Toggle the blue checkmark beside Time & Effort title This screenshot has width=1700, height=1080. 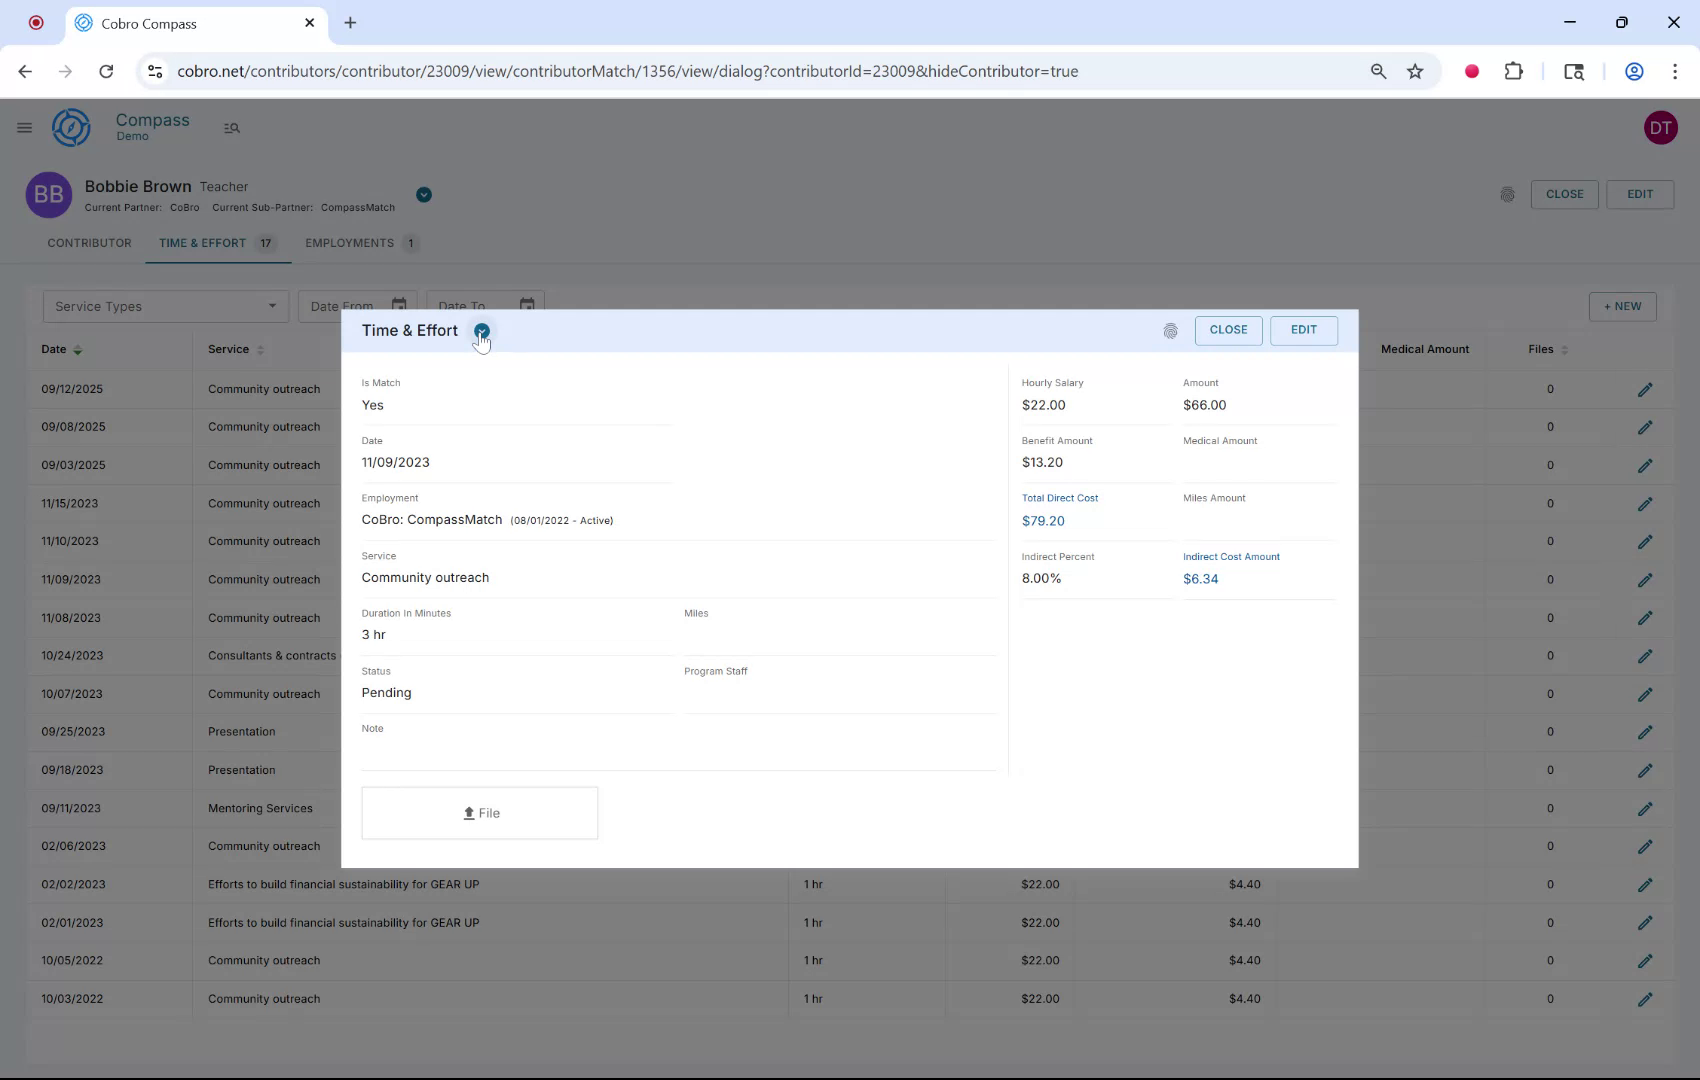(482, 330)
